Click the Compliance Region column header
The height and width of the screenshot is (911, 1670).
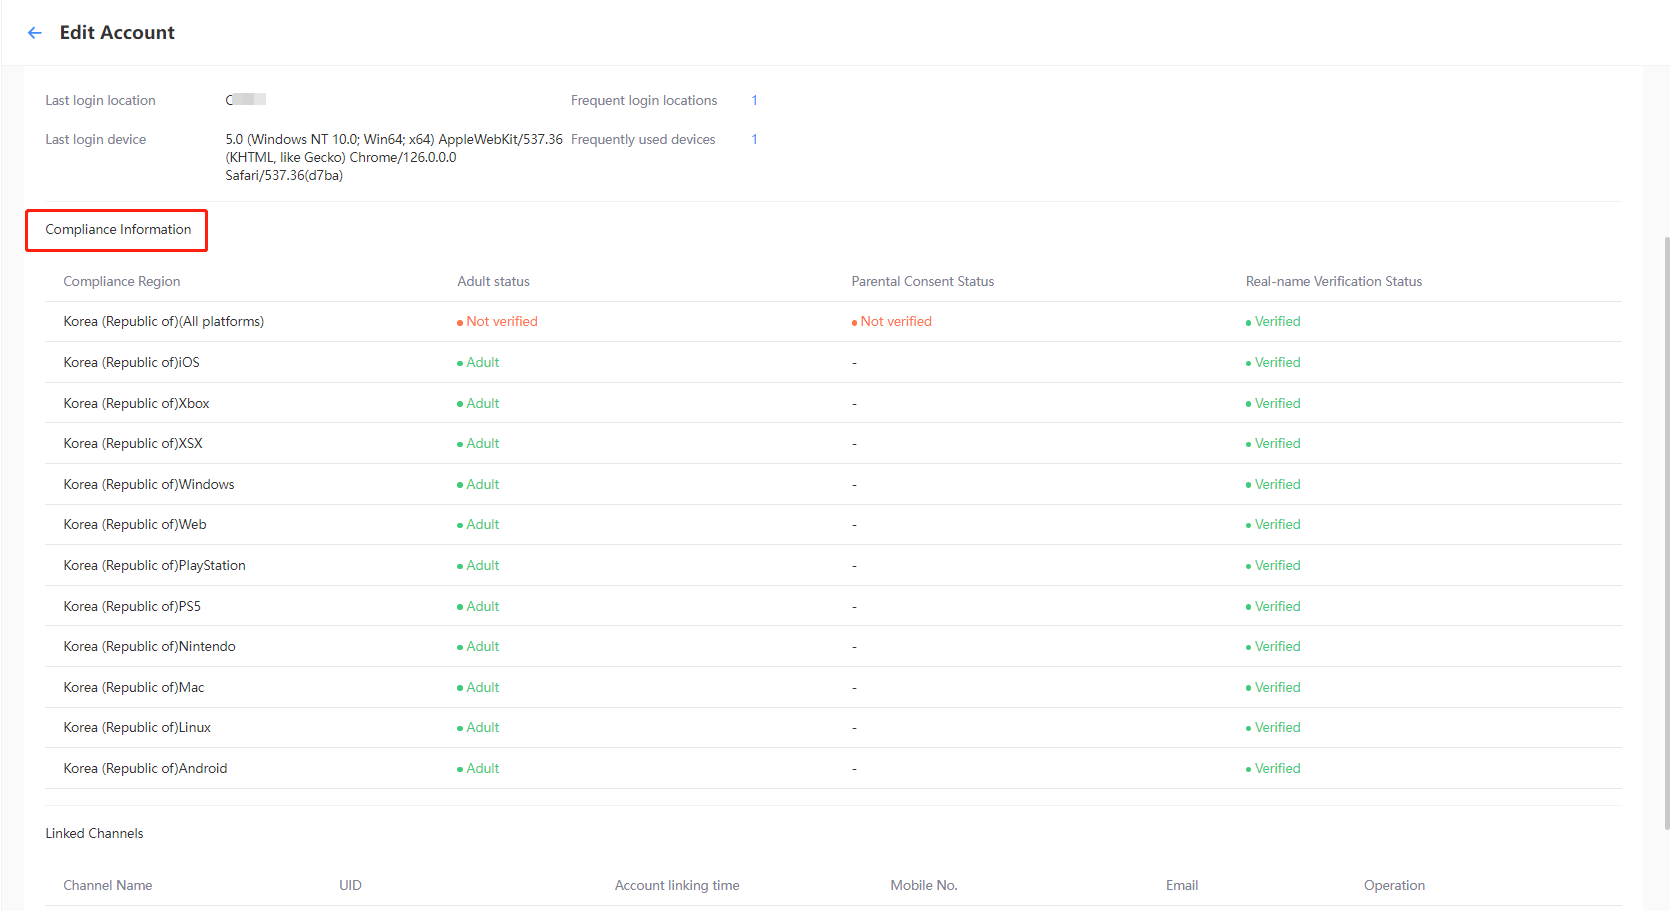[x=122, y=282]
